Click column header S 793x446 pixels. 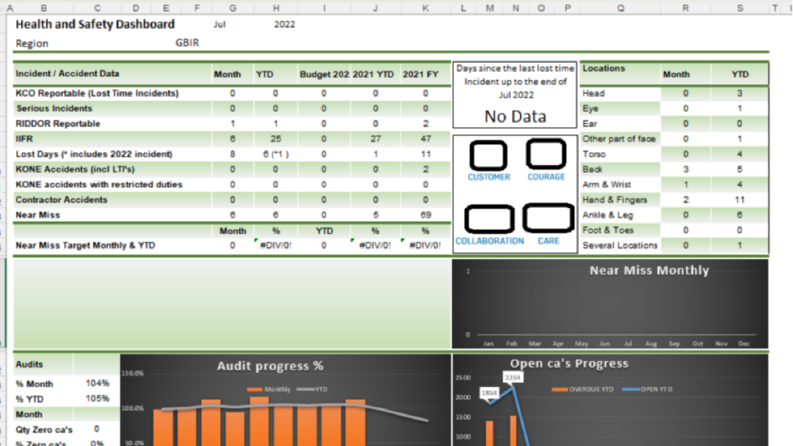(x=740, y=8)
